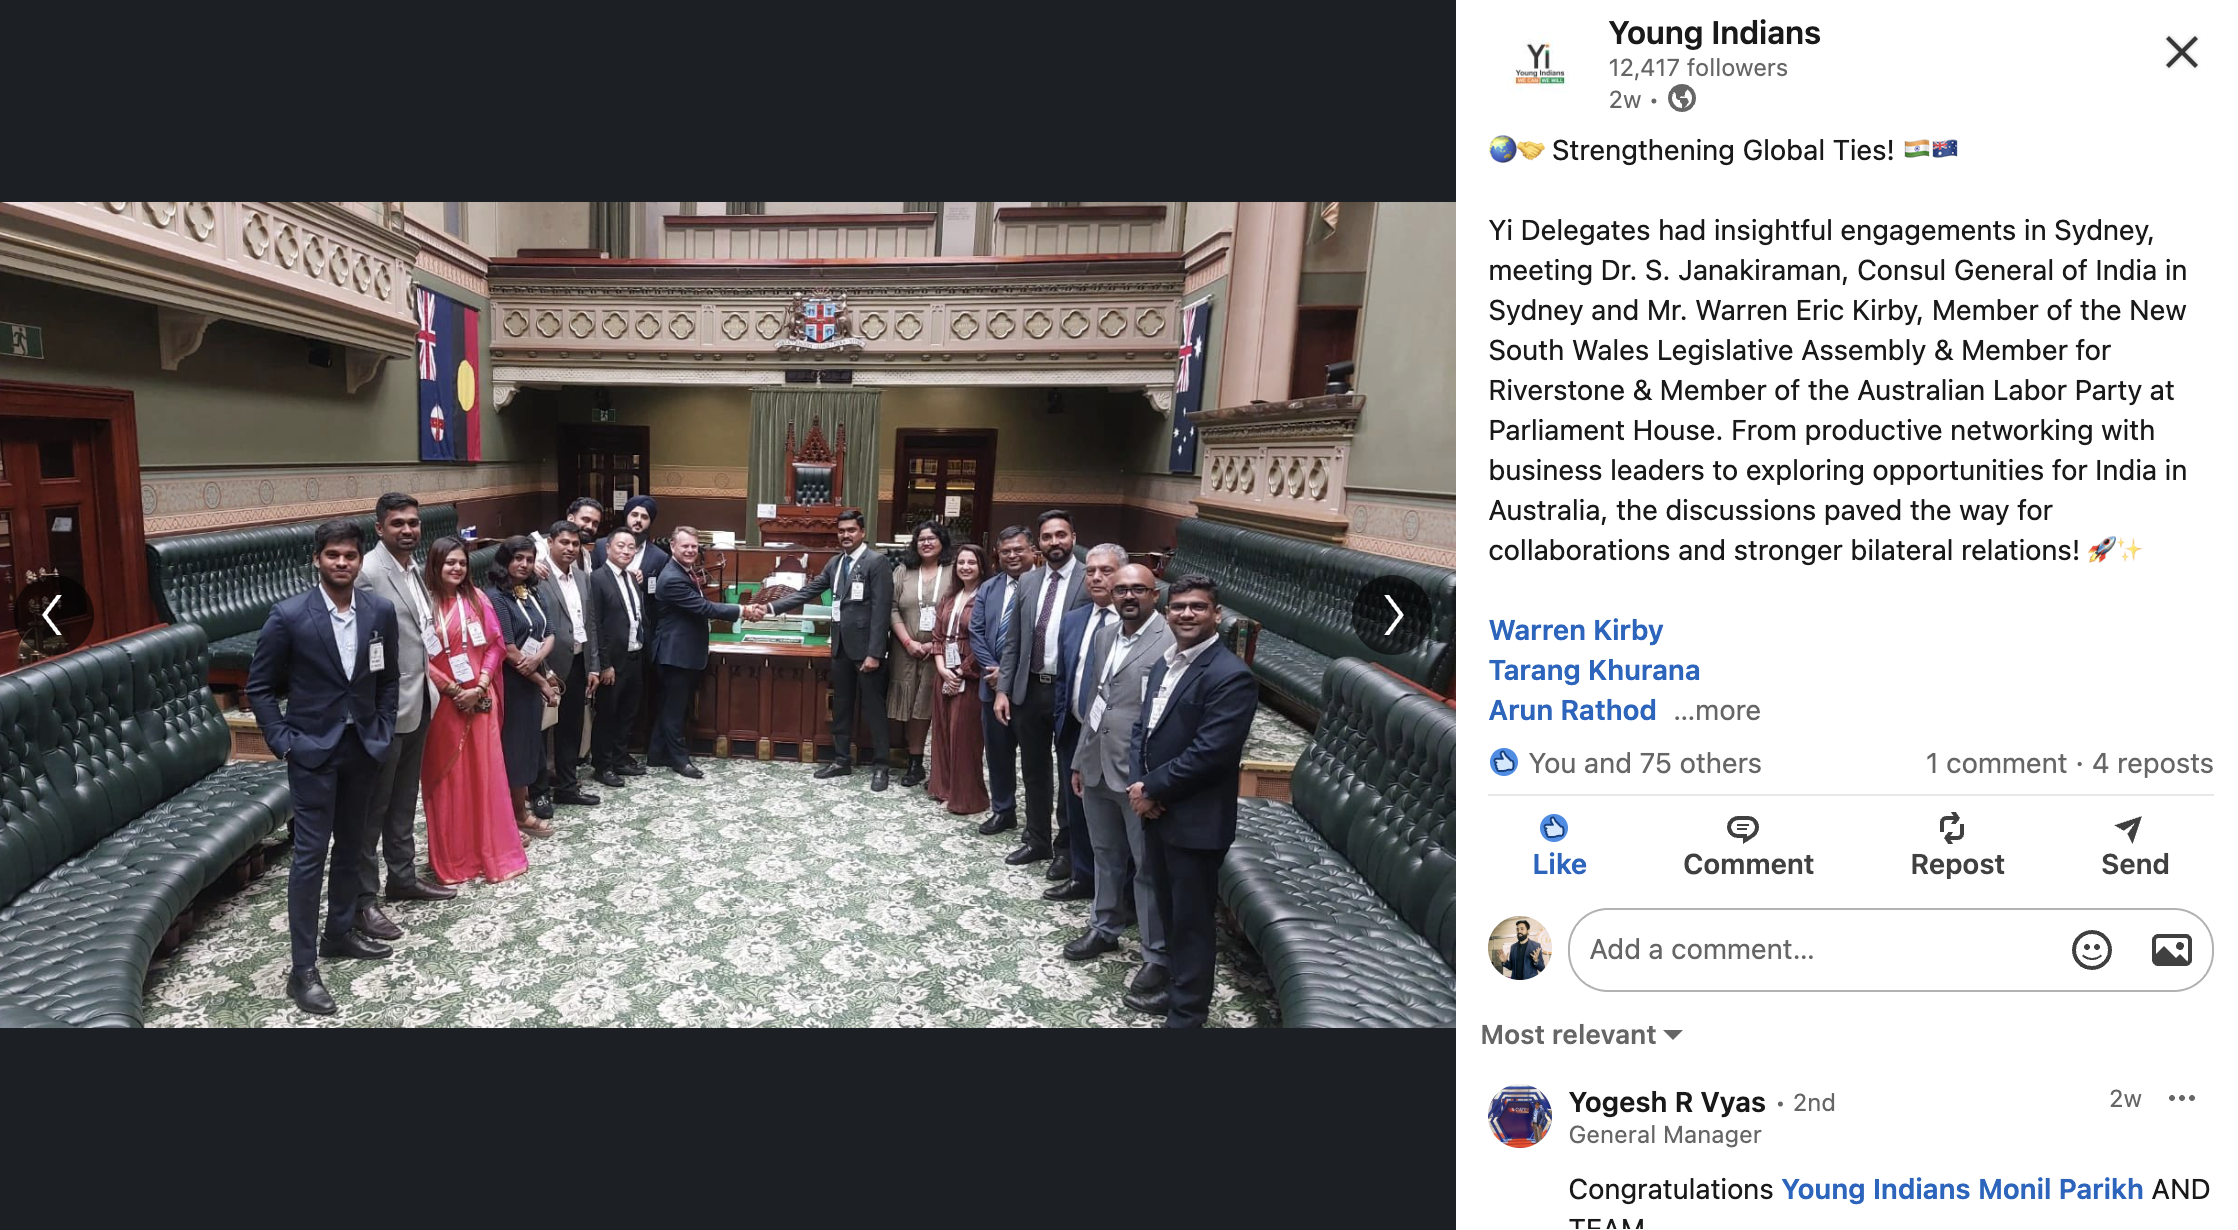Open Tarang Khurana's profile link

pos(1593,670)
